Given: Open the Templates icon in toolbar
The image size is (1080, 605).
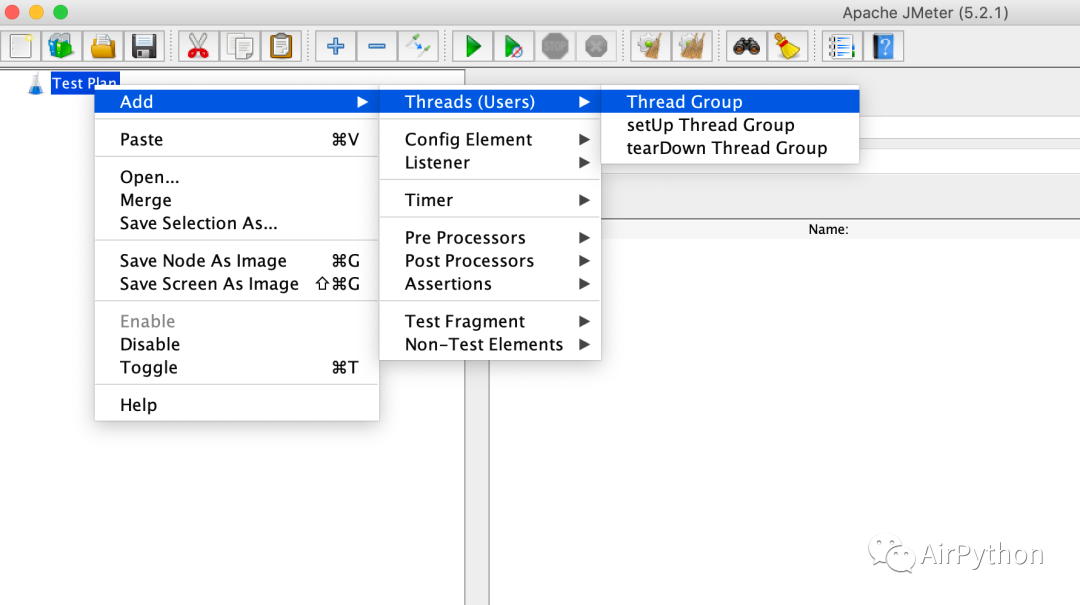Looking at the screenshot, I should pyautogui.click(x=61, y=46).
